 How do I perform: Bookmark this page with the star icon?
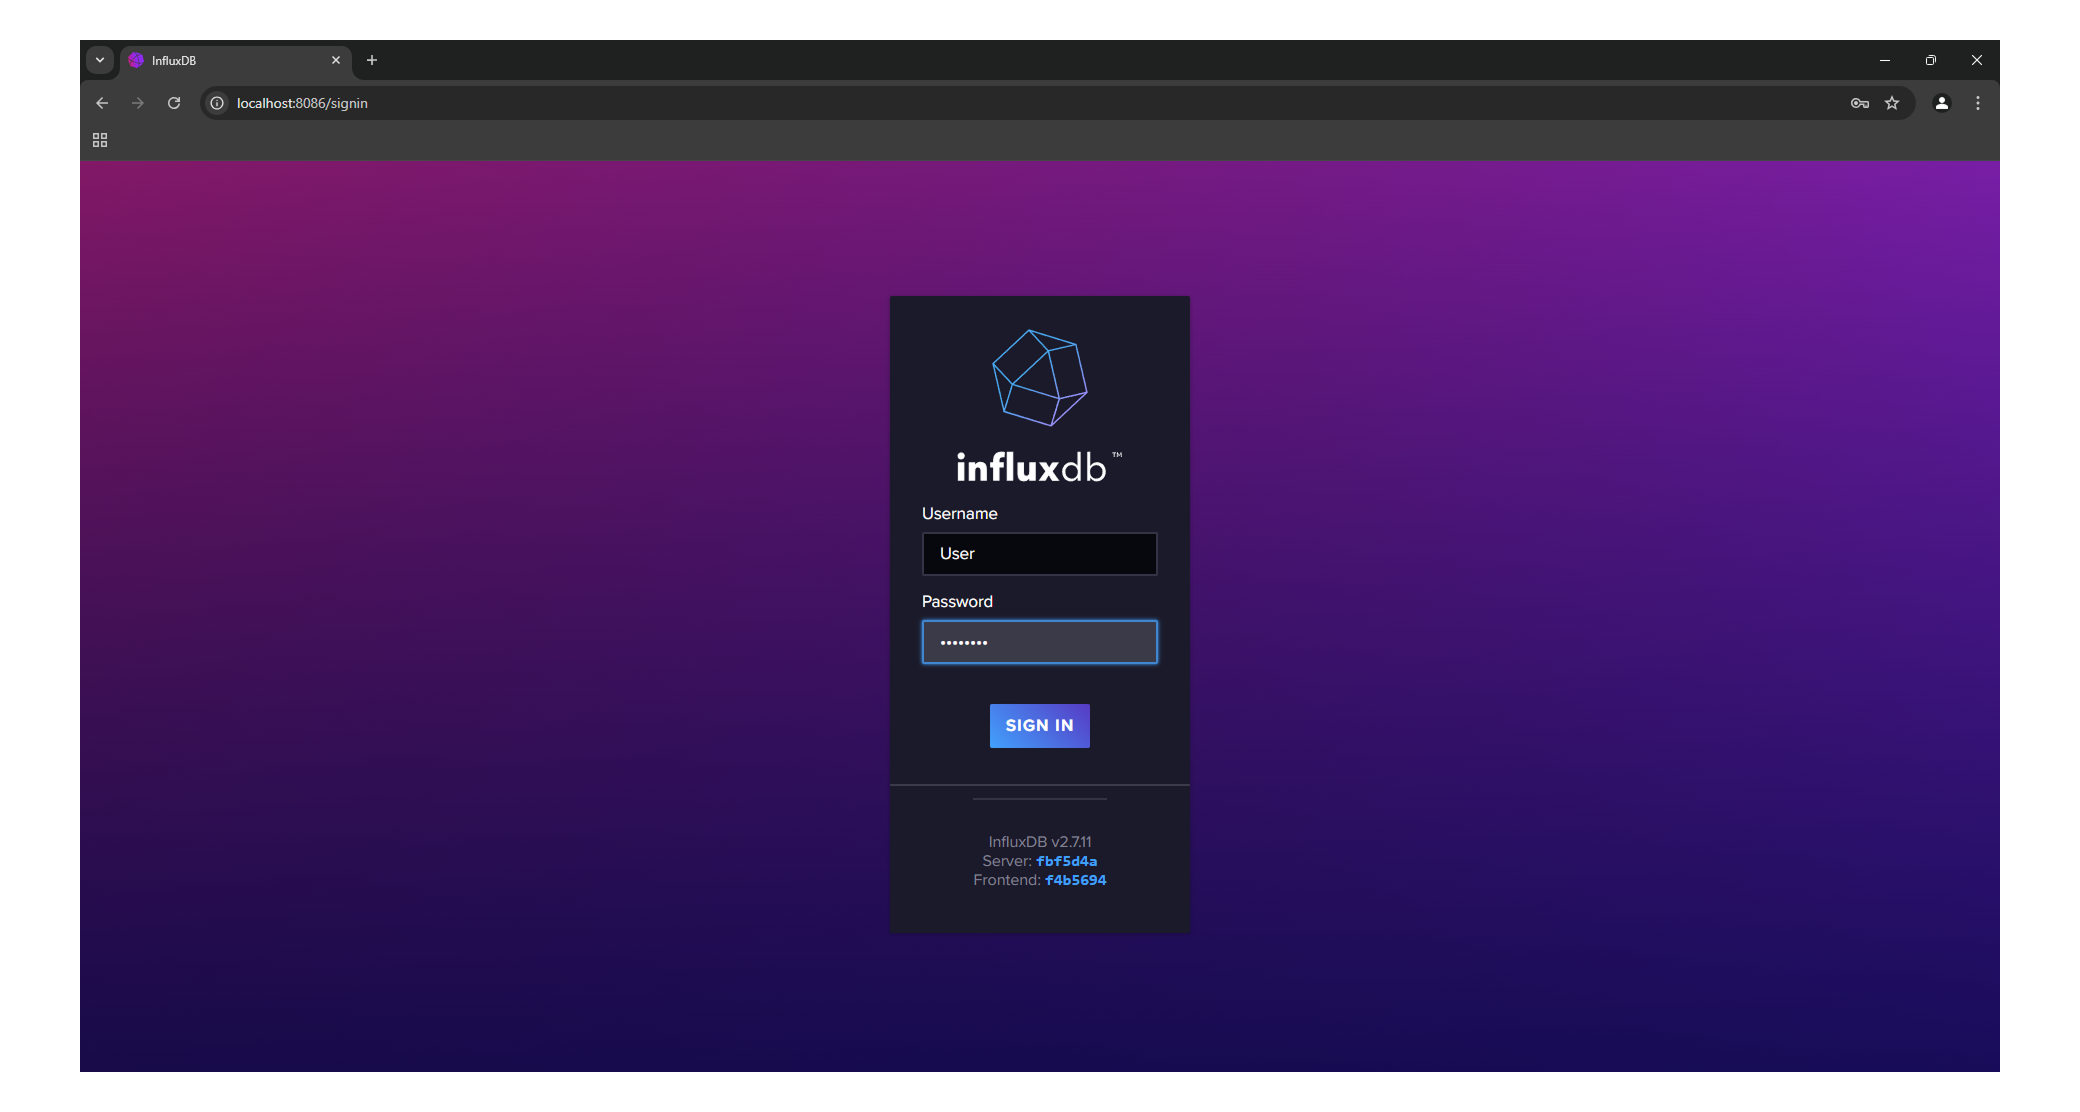click(1892, 103)
